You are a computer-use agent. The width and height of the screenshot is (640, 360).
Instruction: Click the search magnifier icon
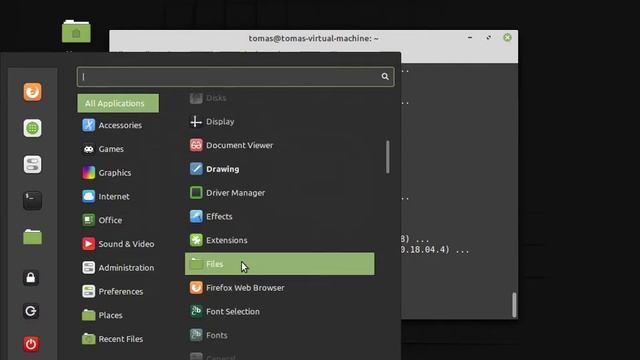(384, 76)
